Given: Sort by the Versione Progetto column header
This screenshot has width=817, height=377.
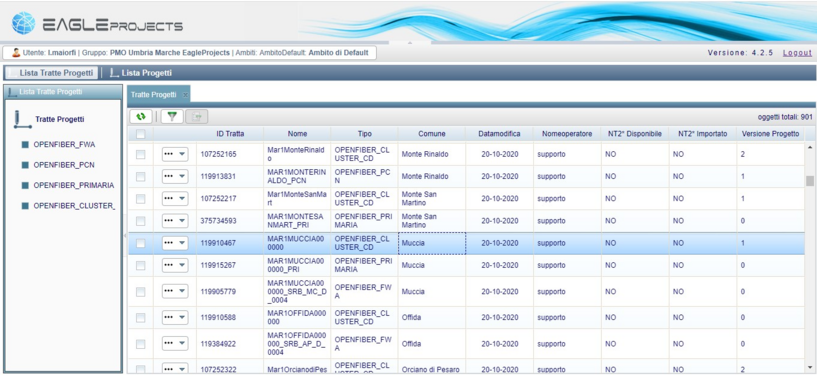Looking at the screenshot, I should tap(770, 134).
